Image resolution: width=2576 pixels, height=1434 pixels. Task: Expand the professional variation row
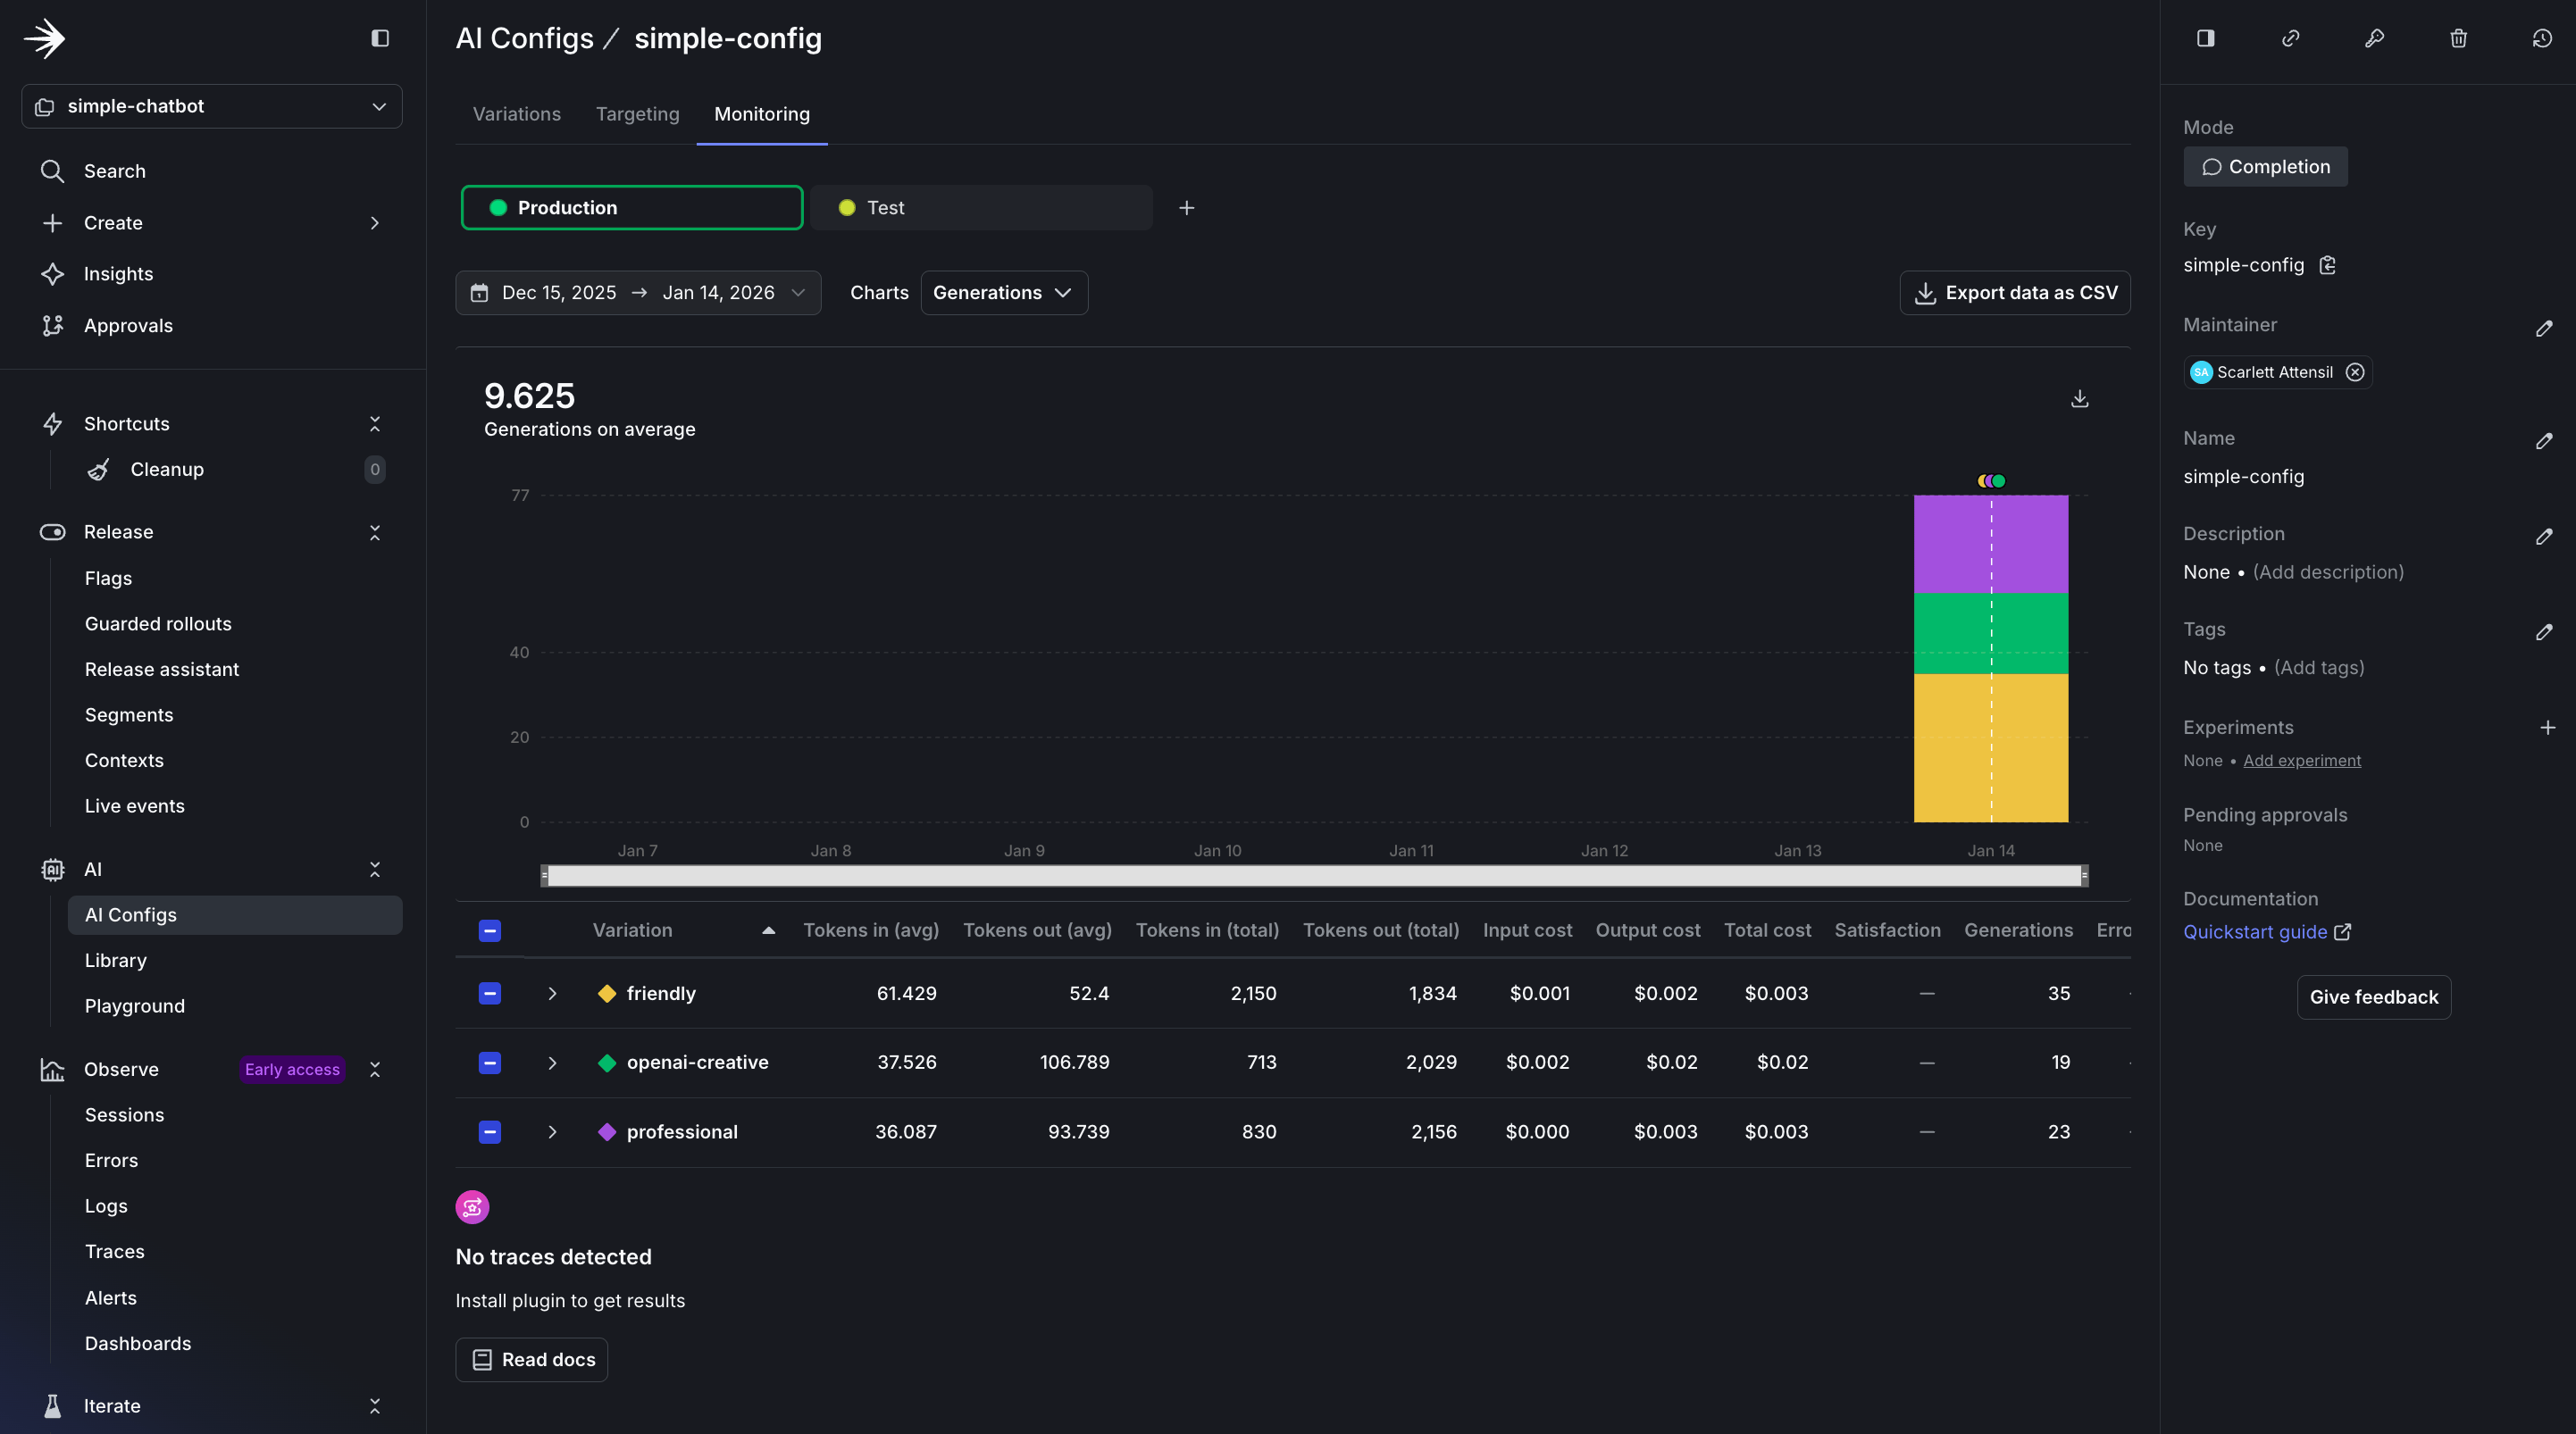tap(552, 1132)
